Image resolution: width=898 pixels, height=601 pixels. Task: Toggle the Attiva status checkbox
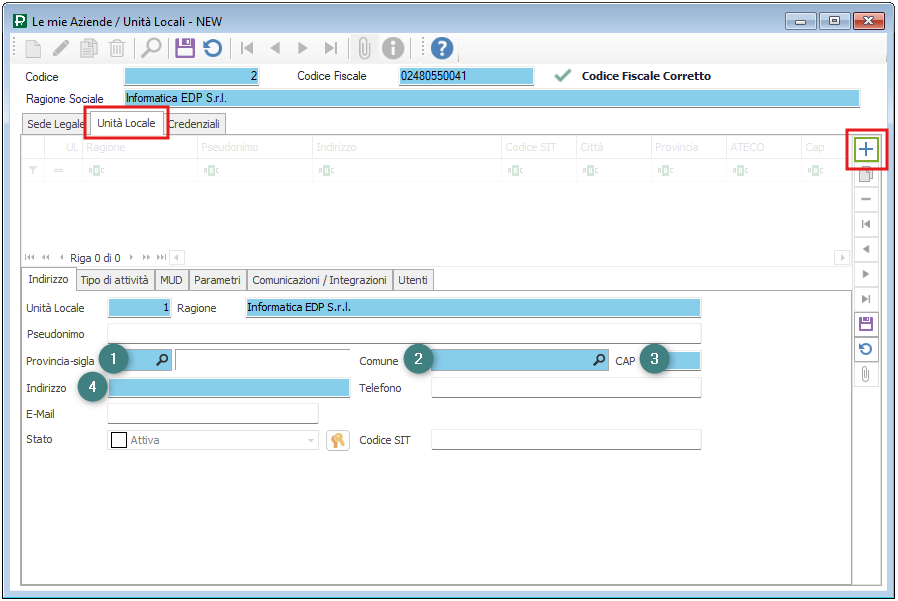(119, 440)
